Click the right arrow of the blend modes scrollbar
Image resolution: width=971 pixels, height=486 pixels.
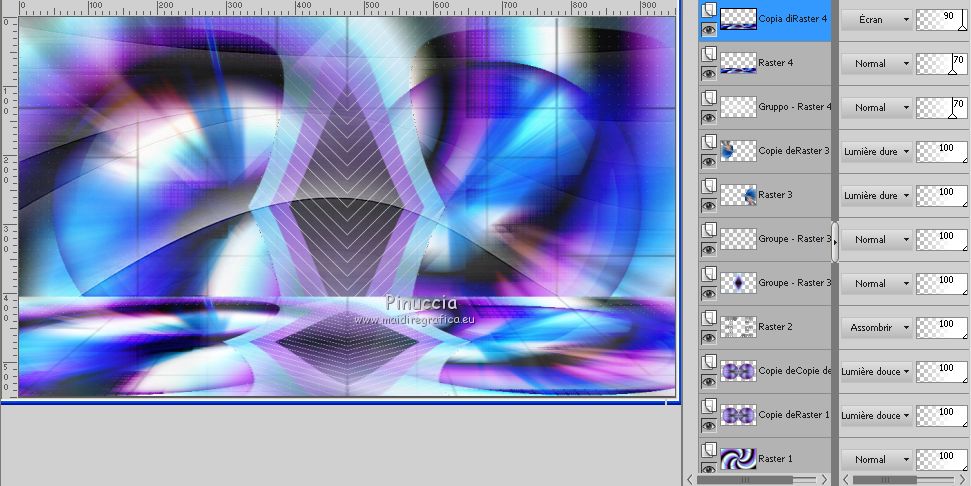[x=963, y=479]
